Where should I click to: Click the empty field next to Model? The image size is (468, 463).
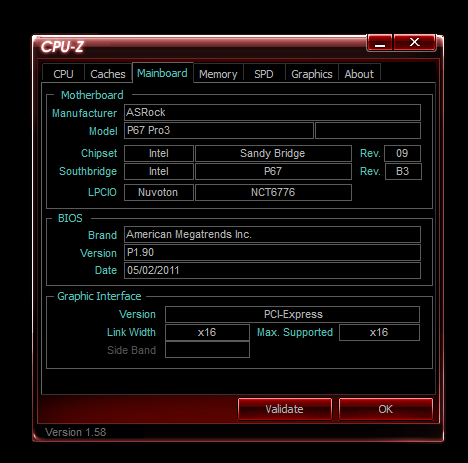pyautogui.click(x=368, y=130)
